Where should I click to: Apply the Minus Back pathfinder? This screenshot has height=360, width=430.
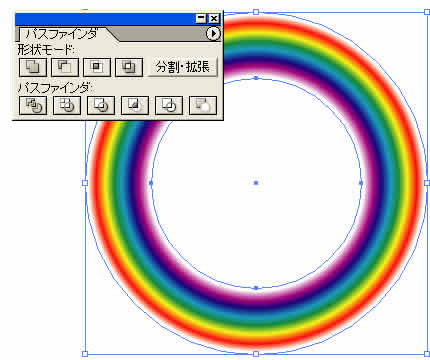(203, 105)
